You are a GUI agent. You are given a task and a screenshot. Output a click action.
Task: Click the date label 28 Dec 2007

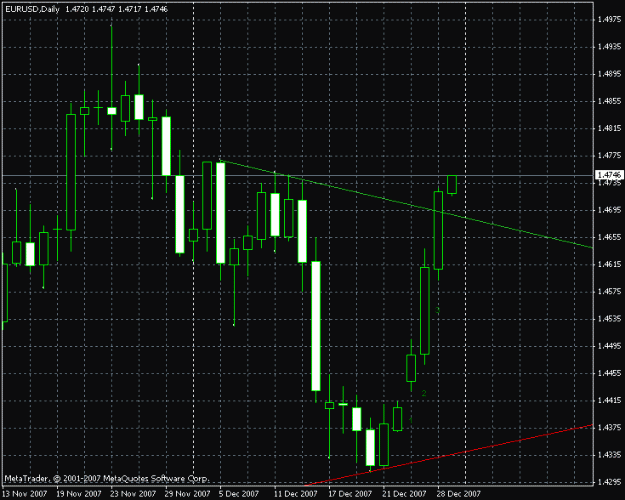[459, 494]
